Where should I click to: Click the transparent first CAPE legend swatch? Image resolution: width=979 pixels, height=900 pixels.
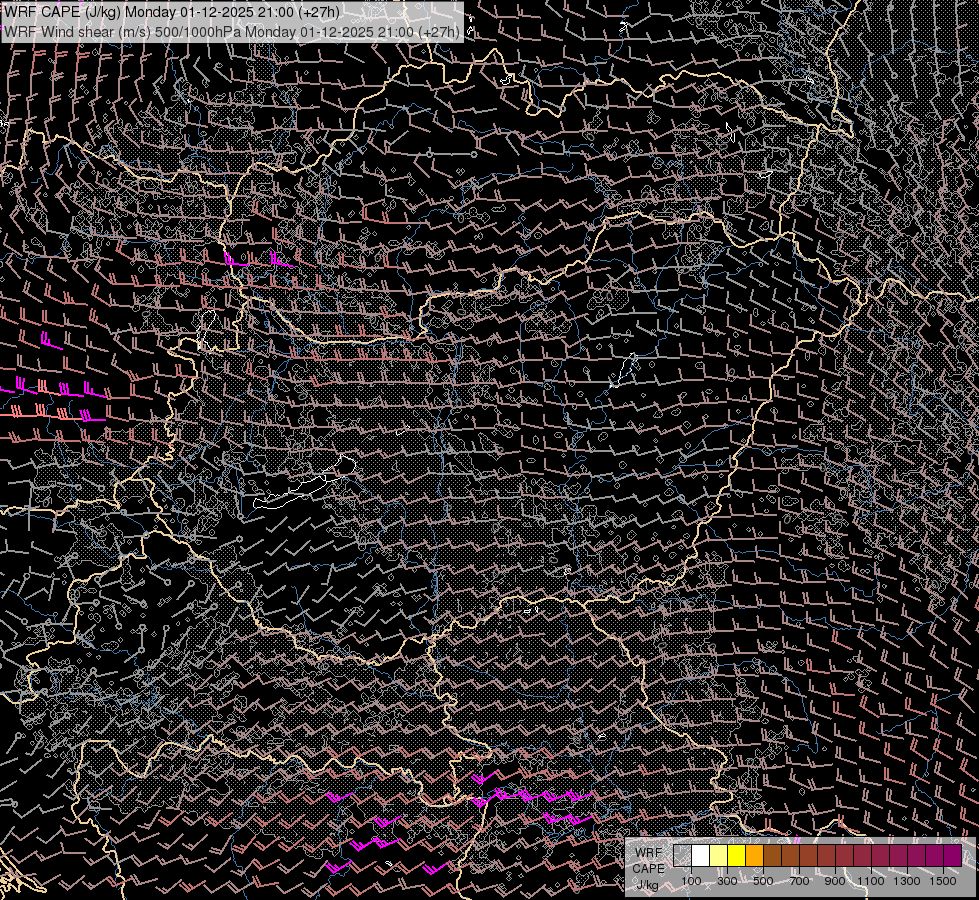683,856
